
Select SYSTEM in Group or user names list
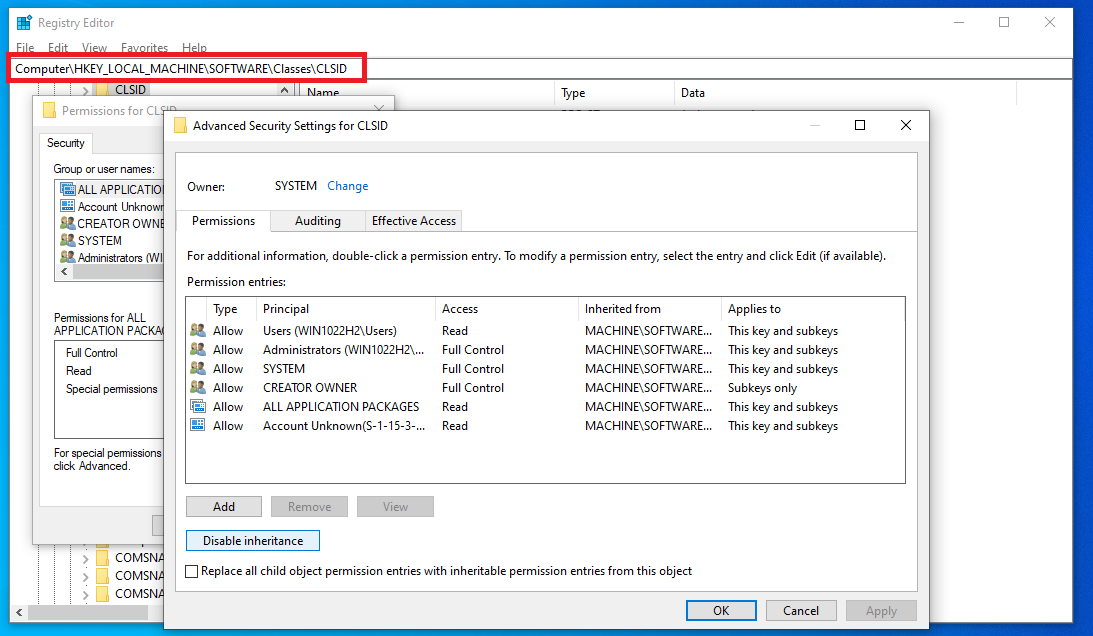[x=100, y=240]
